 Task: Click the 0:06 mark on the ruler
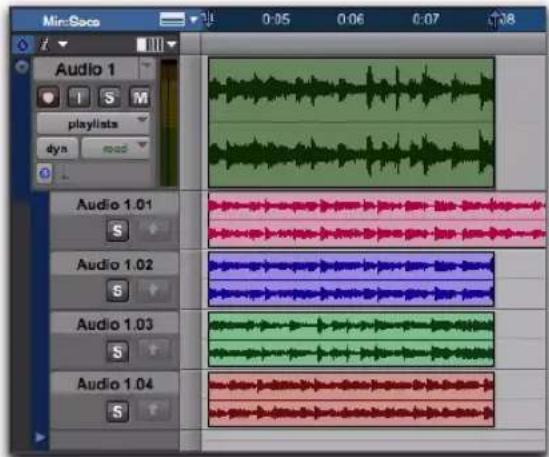tap(350, 19)
